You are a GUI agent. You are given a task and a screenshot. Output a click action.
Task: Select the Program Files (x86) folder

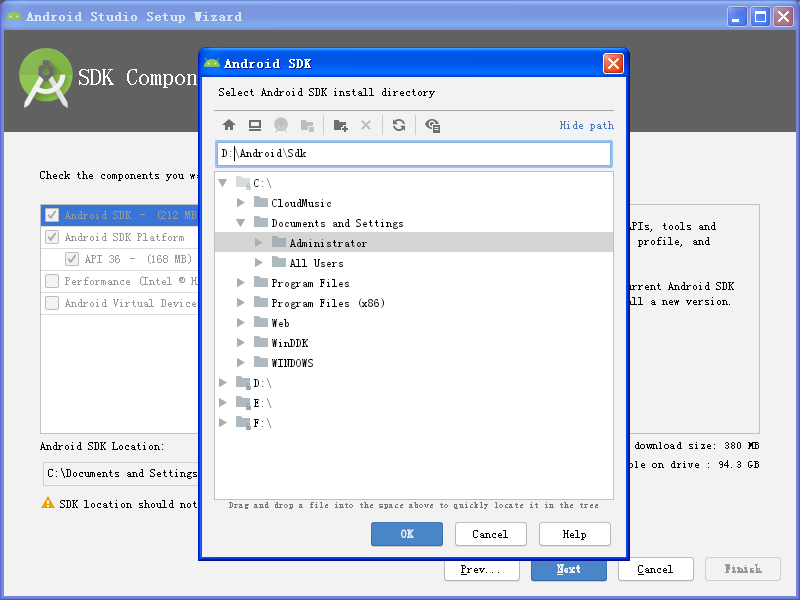[x=328, y=303]
